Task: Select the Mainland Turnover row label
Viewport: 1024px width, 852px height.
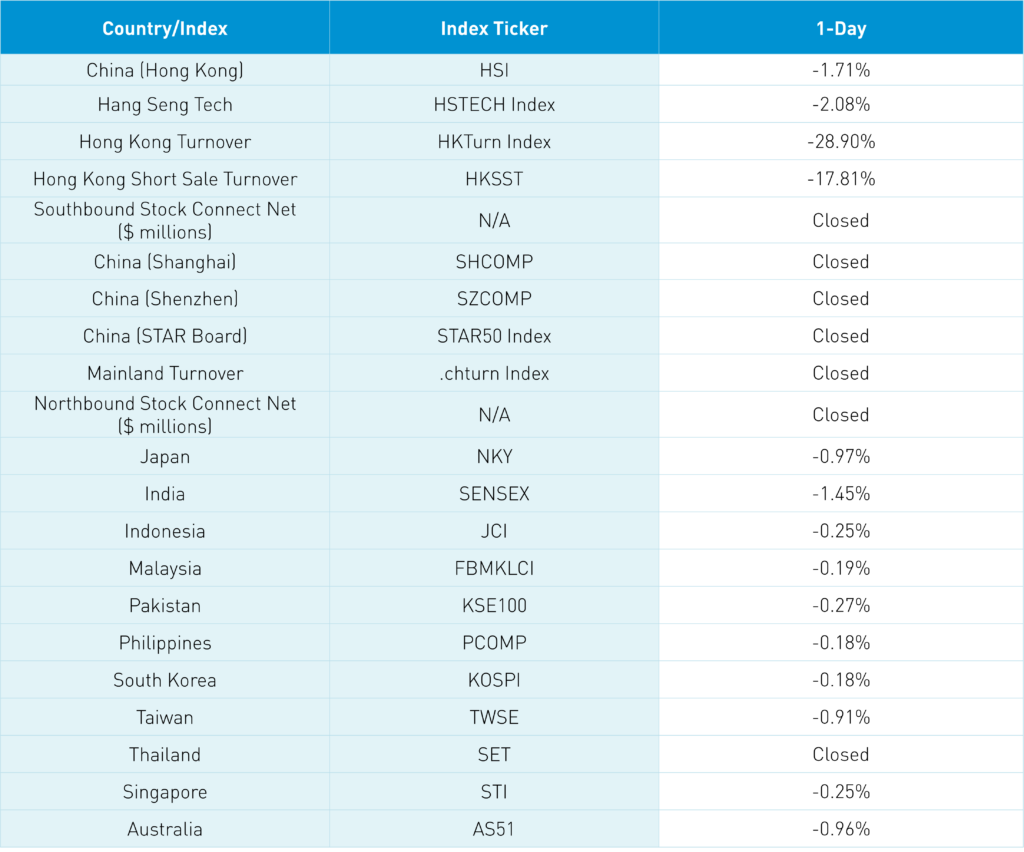Action: pyautogui.click(x=165, y=373)
